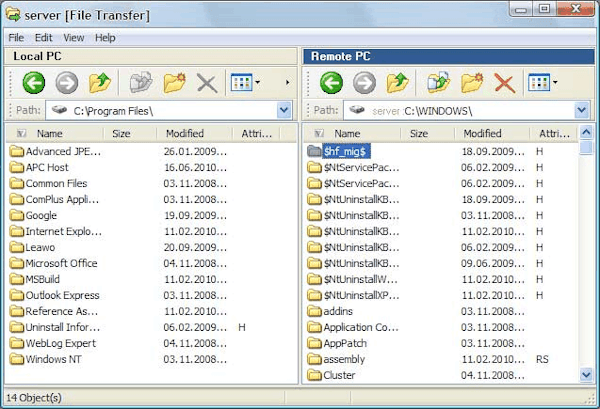
Task: Select the $hf_mig$ remote folder
Action: coord(345,152)
